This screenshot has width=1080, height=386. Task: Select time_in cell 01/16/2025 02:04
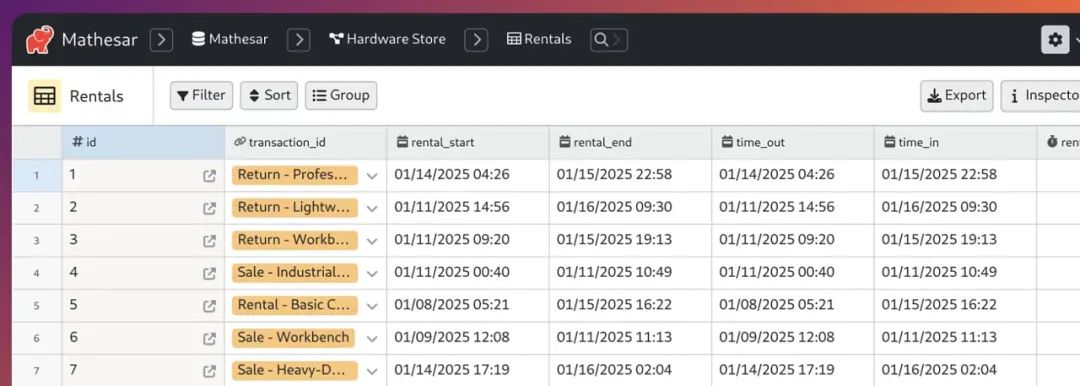[956, 371]
